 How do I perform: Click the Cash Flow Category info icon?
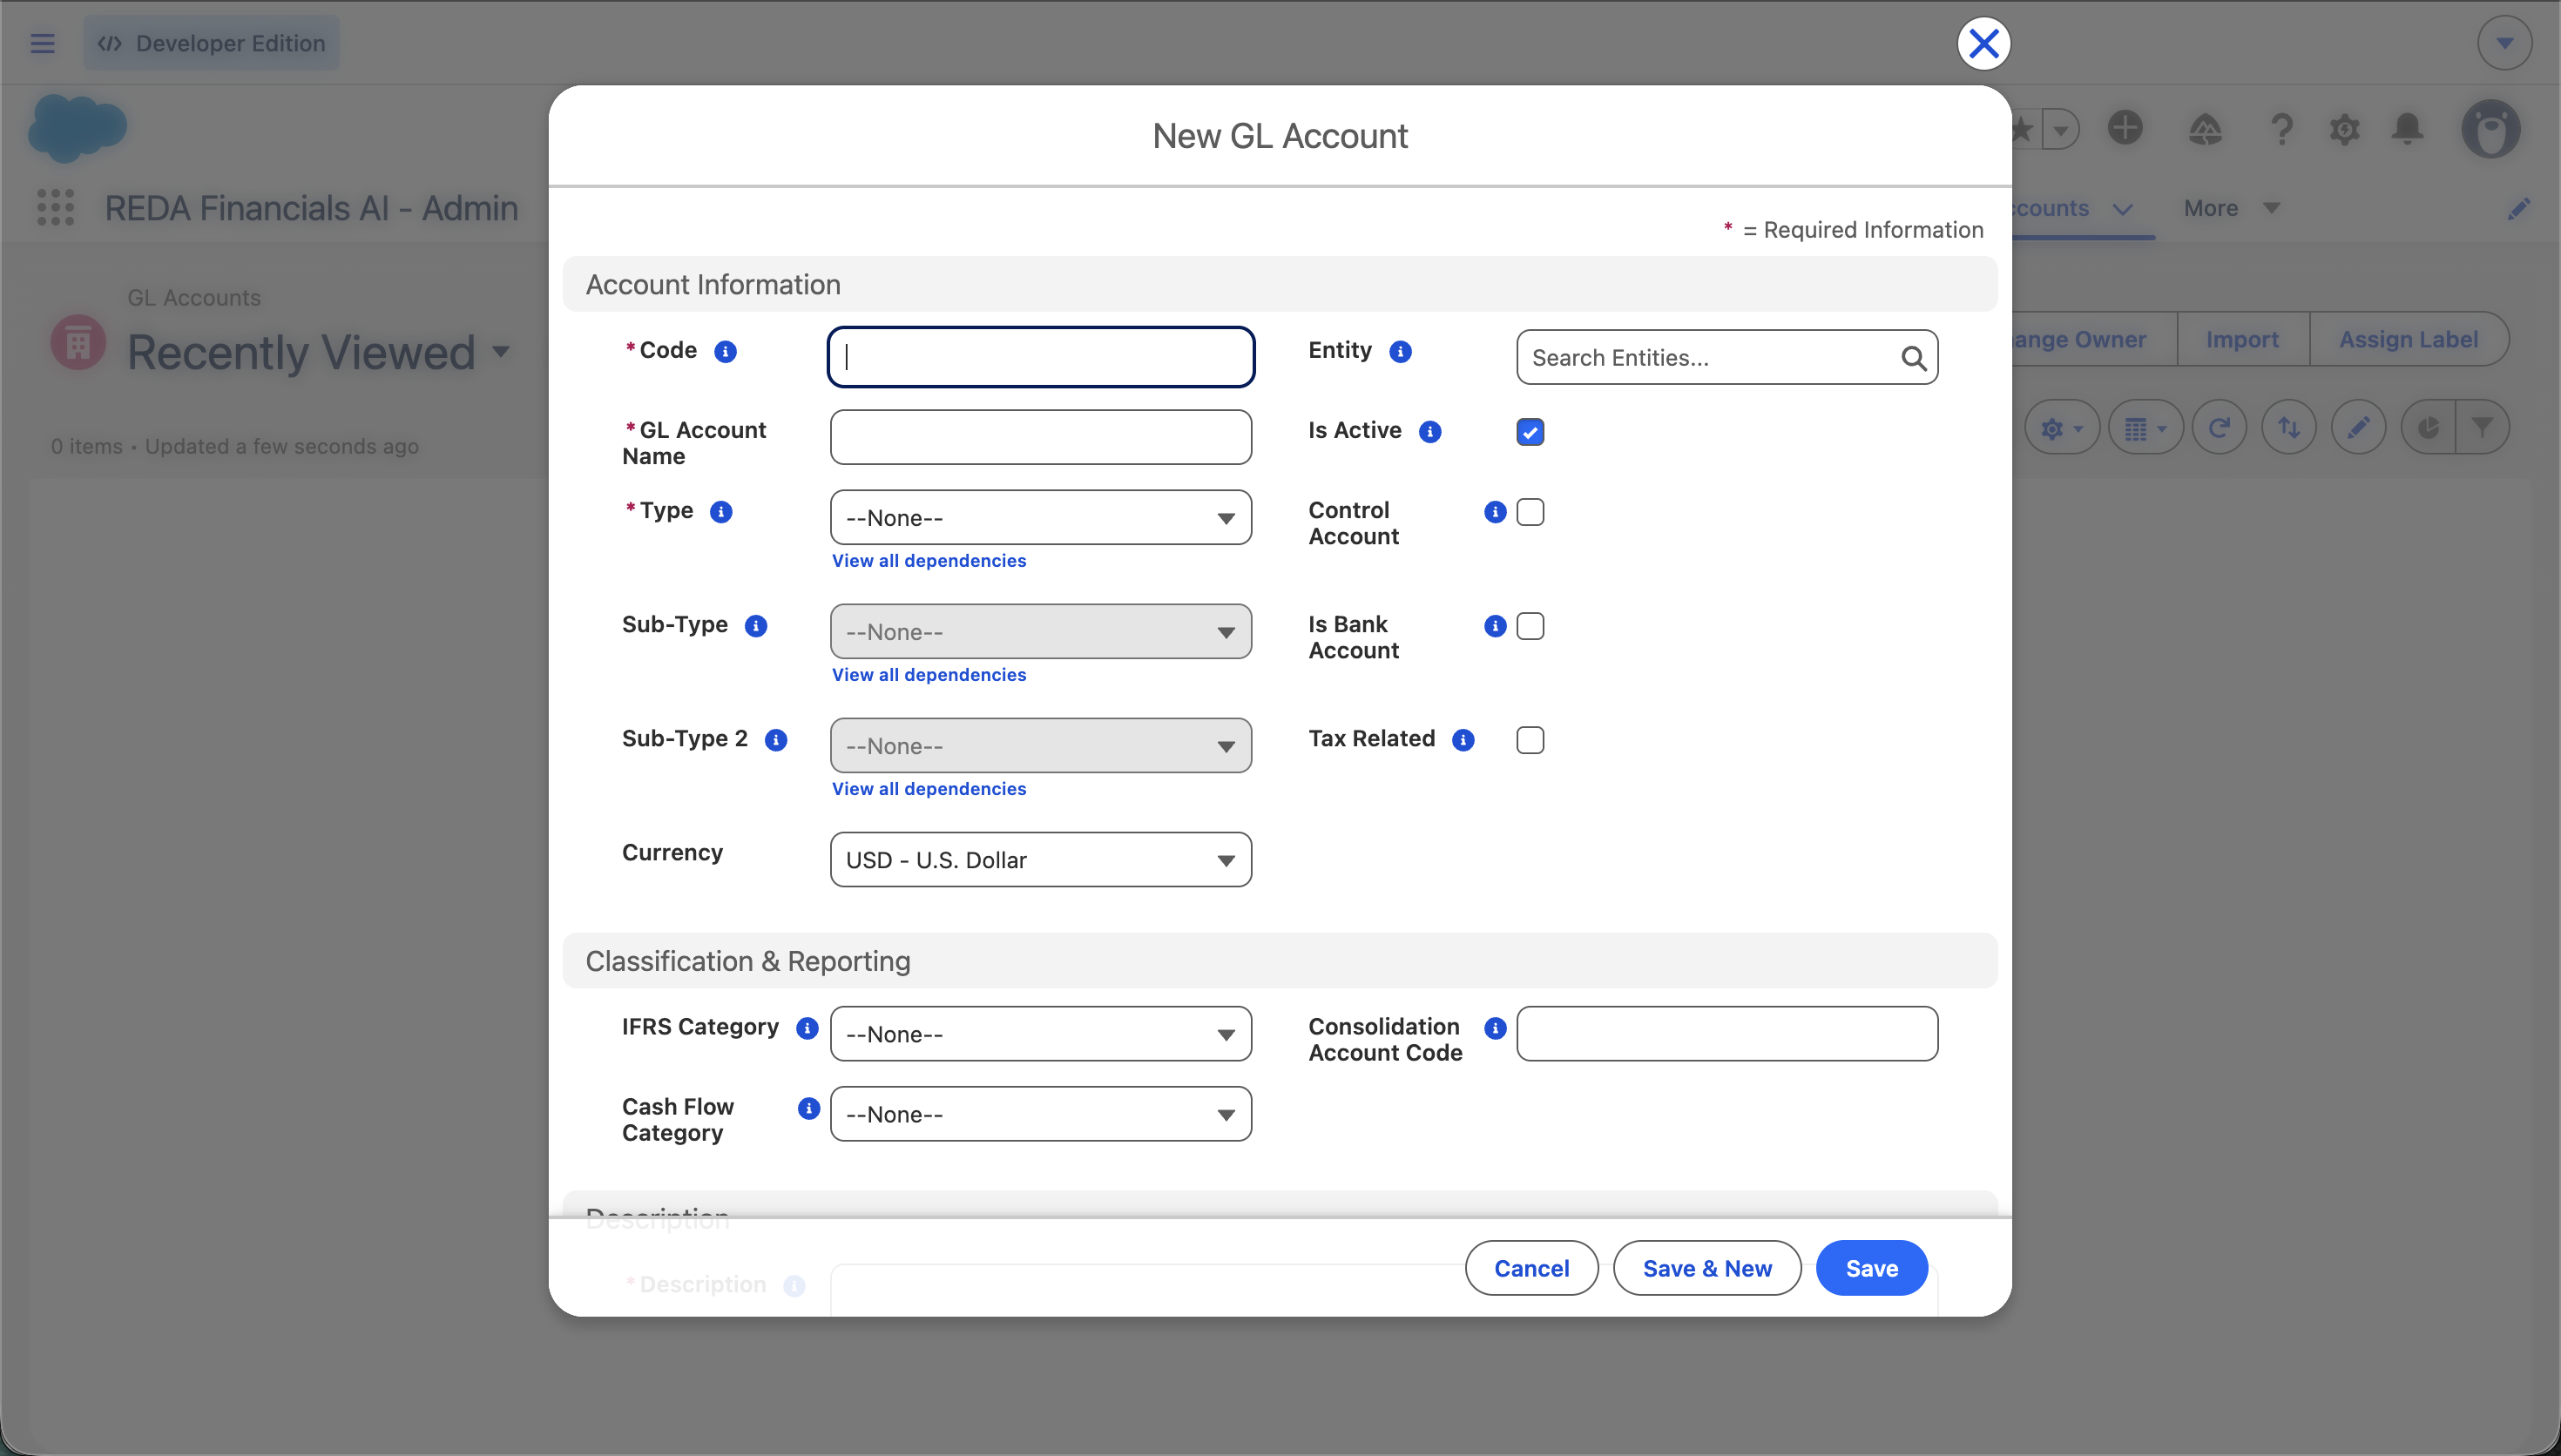point(809,1108)
